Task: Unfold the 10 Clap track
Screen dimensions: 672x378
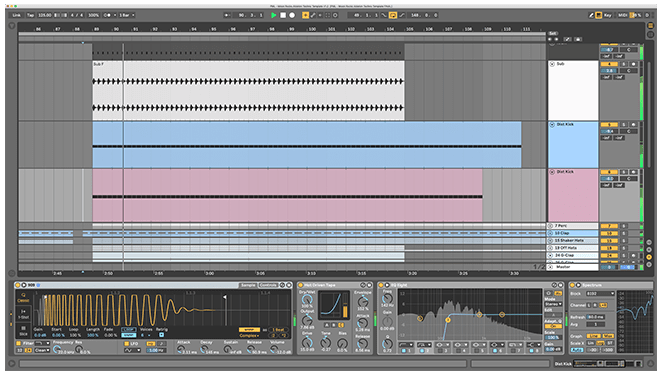Action: [551, 233]
